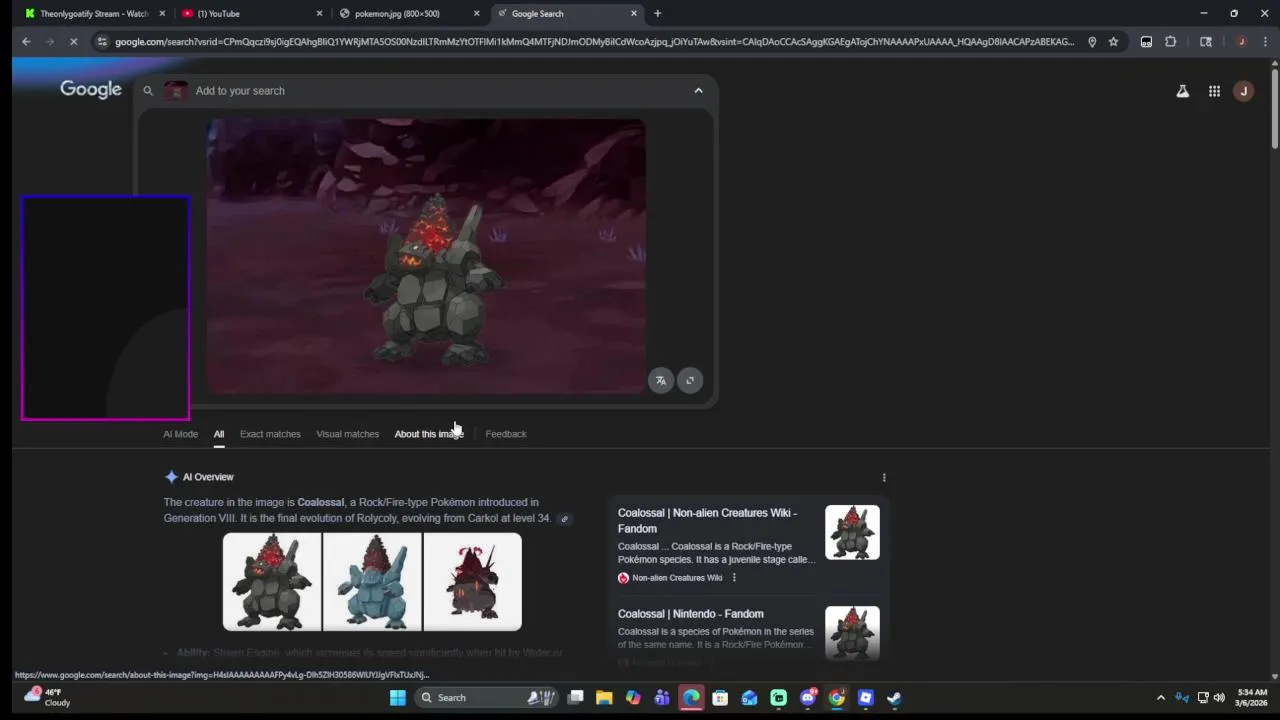Viewport: 1280px width, 720px height.
Task: Open Chrome profile avatar in toolbar
Action: tap(1241, 42)
